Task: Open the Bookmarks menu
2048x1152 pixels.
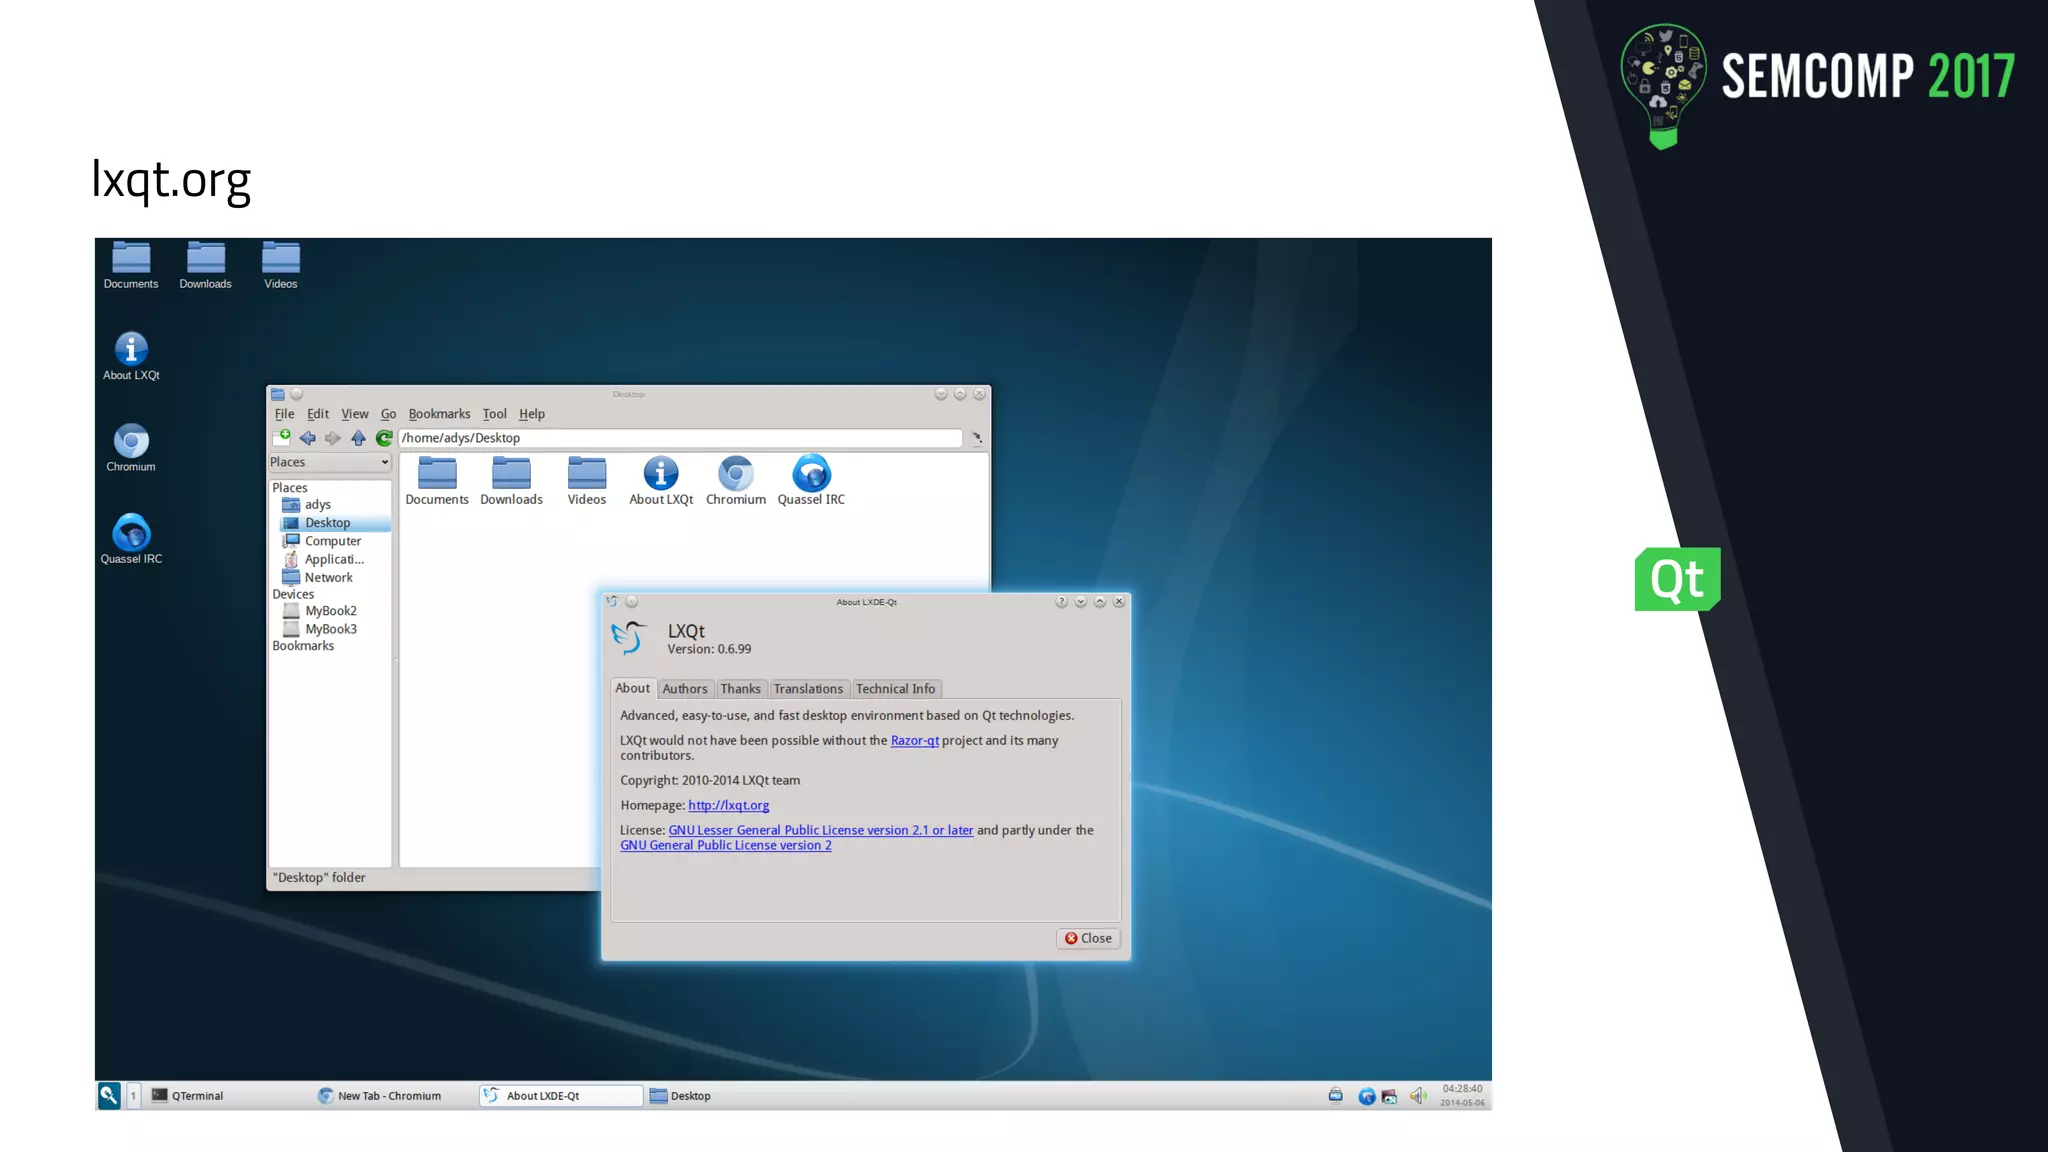Action: tap(439, 414)
